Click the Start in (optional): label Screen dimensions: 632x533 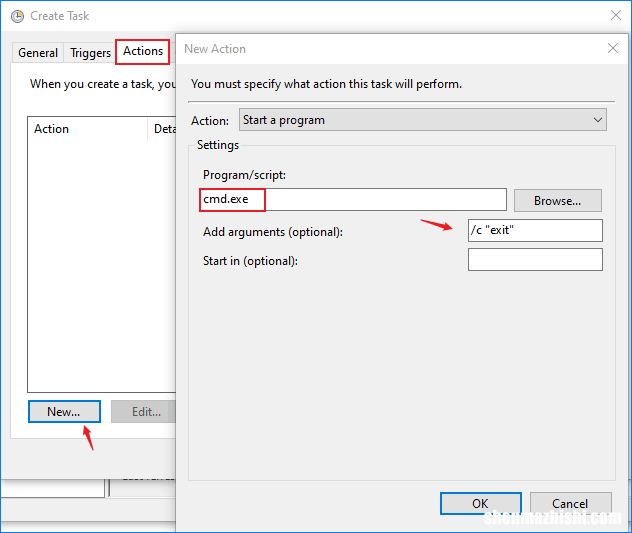(250, 261)
